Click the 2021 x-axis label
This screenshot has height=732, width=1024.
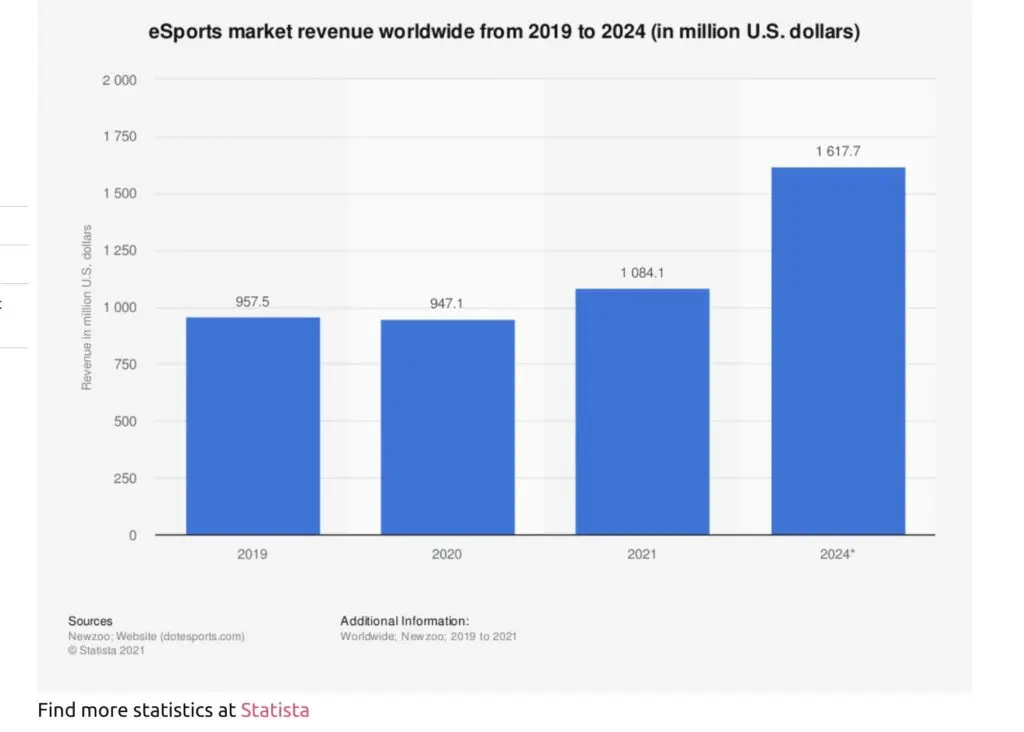[x=642, y=554]
